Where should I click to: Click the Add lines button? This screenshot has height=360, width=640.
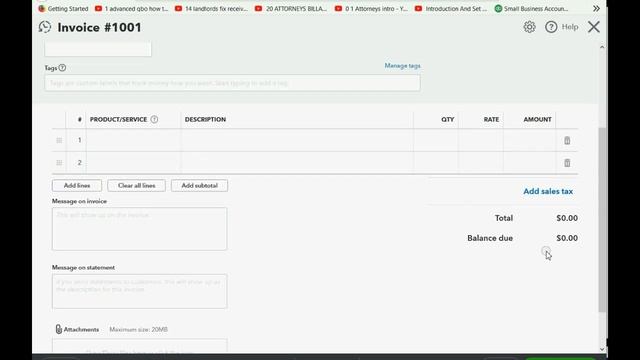(77, 185)
